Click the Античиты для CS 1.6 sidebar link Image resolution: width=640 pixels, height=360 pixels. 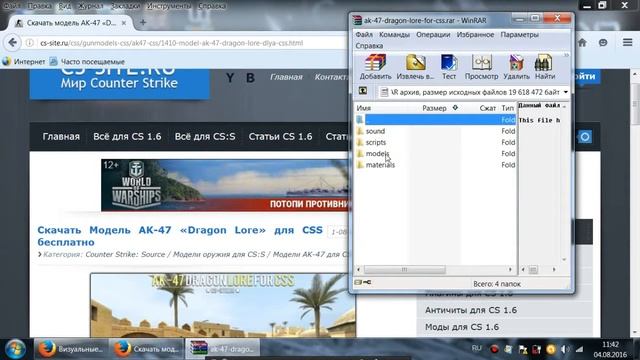coord(471,310)
